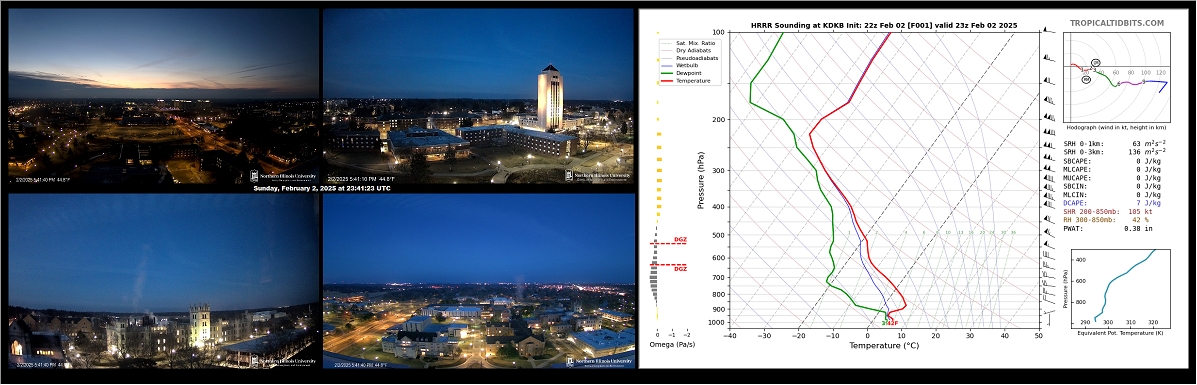This screenshot has width=1197, height=385.
Task: Open the sunset horizon webcam image
Action: coord(163,95)
